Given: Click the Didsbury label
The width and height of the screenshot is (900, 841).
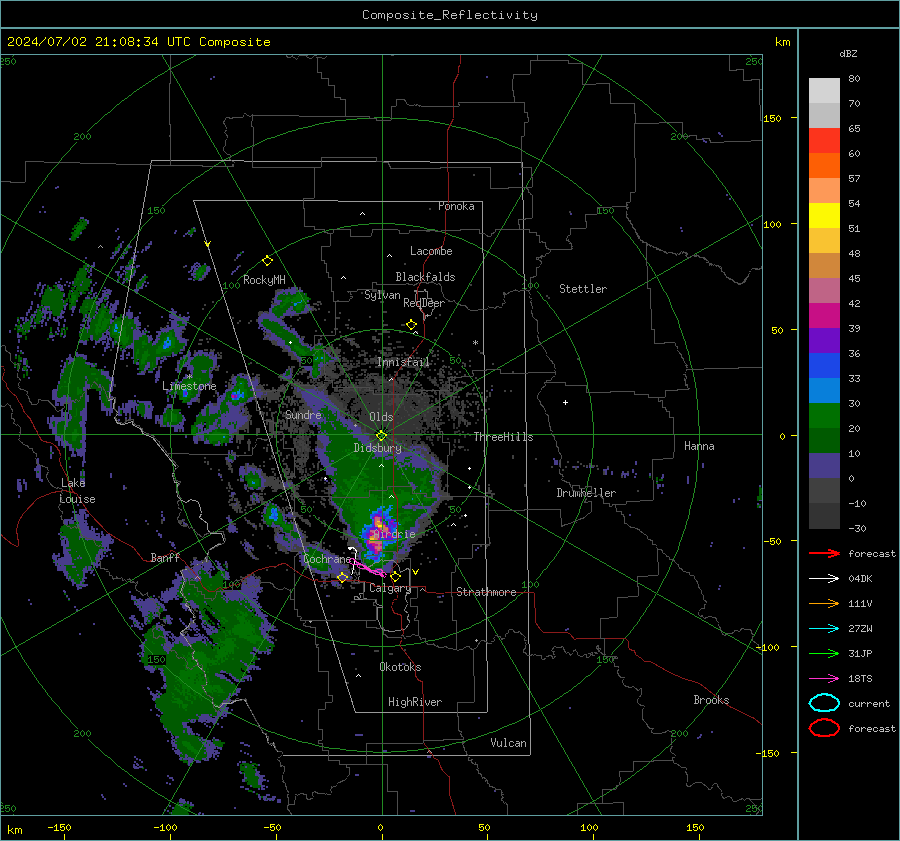Looking at the screenshot, I should point(377,448).
